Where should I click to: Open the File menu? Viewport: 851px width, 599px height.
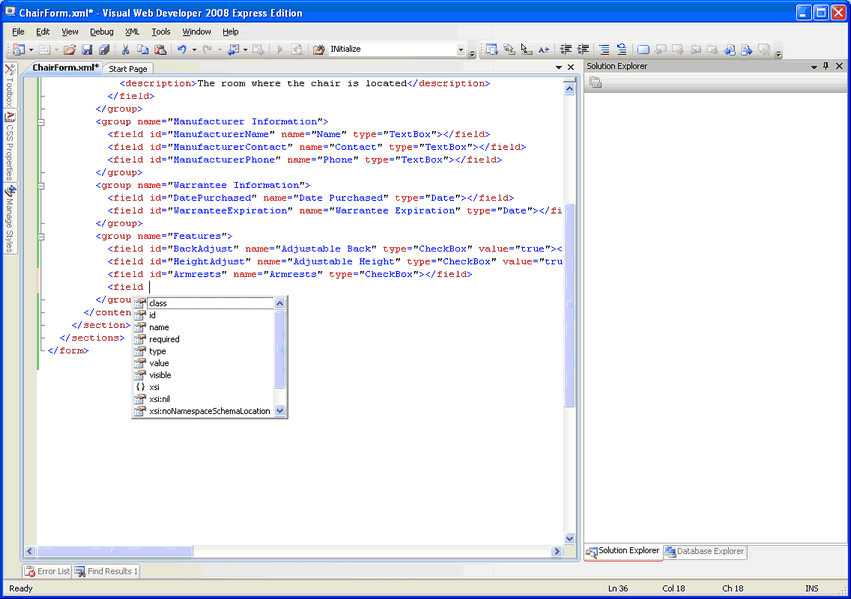18,31
